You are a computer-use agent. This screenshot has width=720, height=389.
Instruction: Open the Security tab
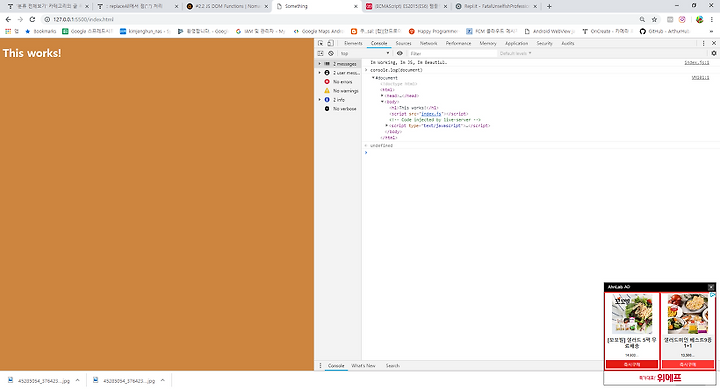(544, 43)
